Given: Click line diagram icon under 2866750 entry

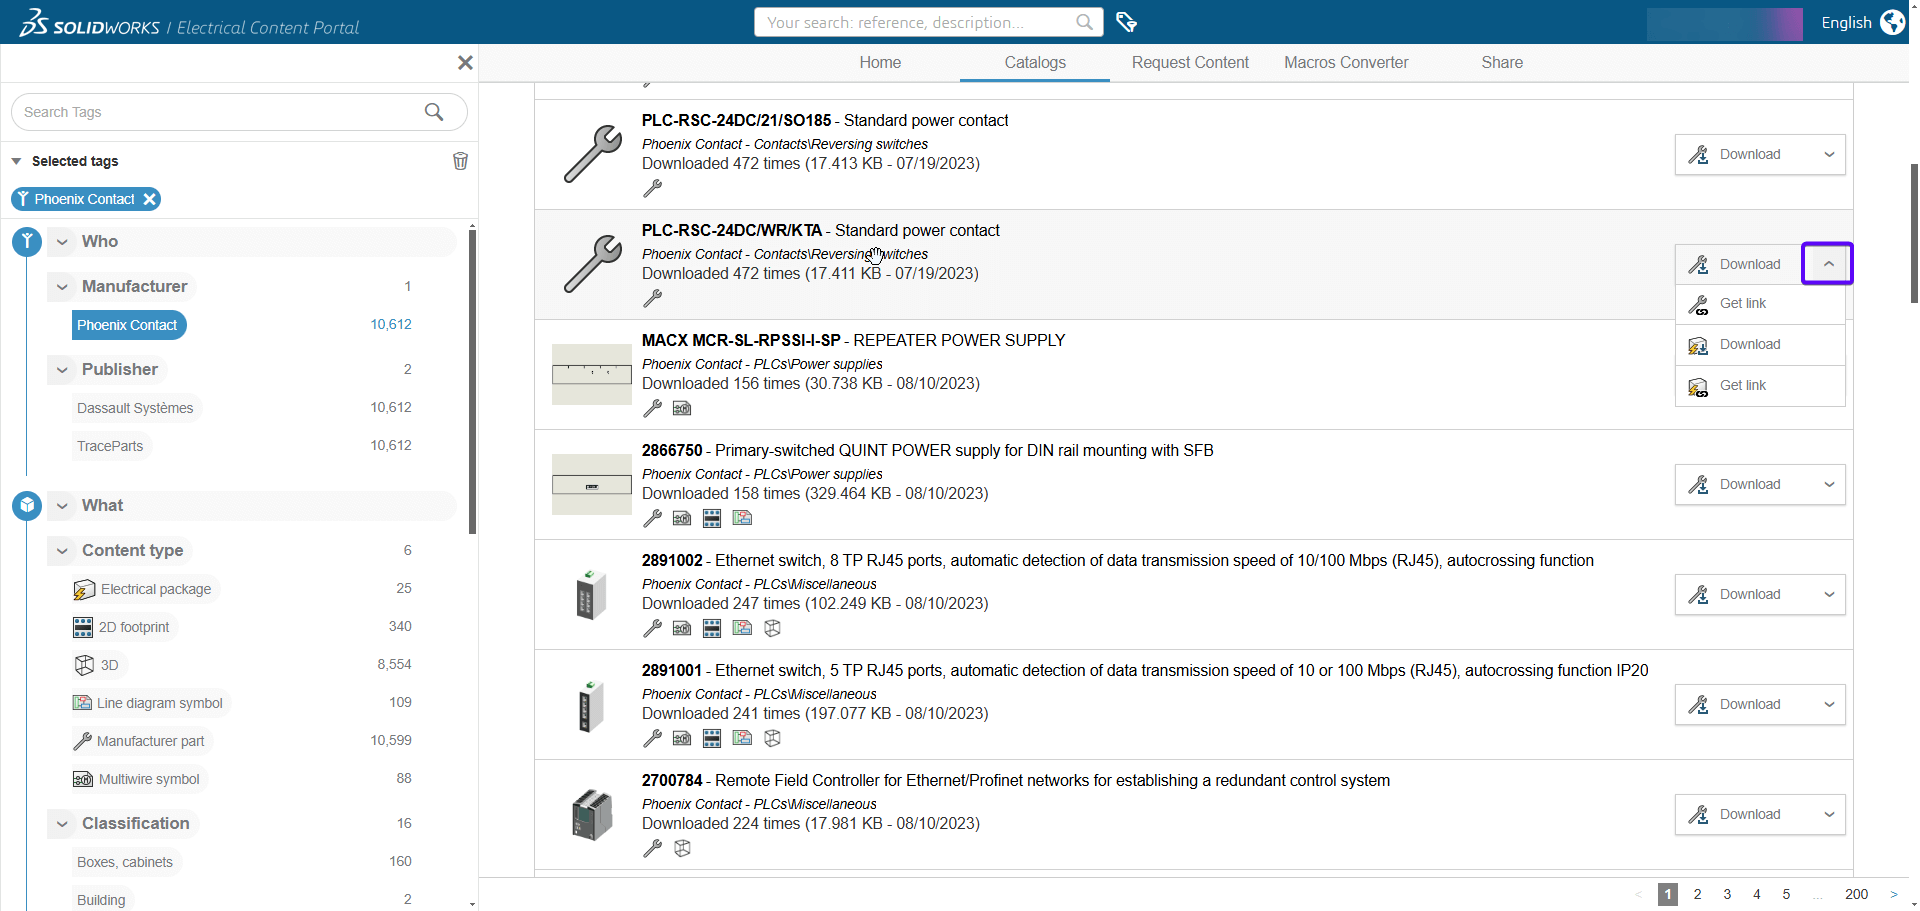Looking at the screenshot, I should tap(742, 518).
